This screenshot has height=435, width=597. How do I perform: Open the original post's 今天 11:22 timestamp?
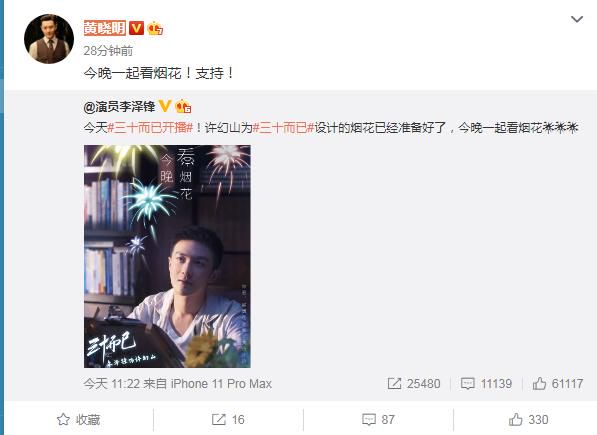click(112, 384)
